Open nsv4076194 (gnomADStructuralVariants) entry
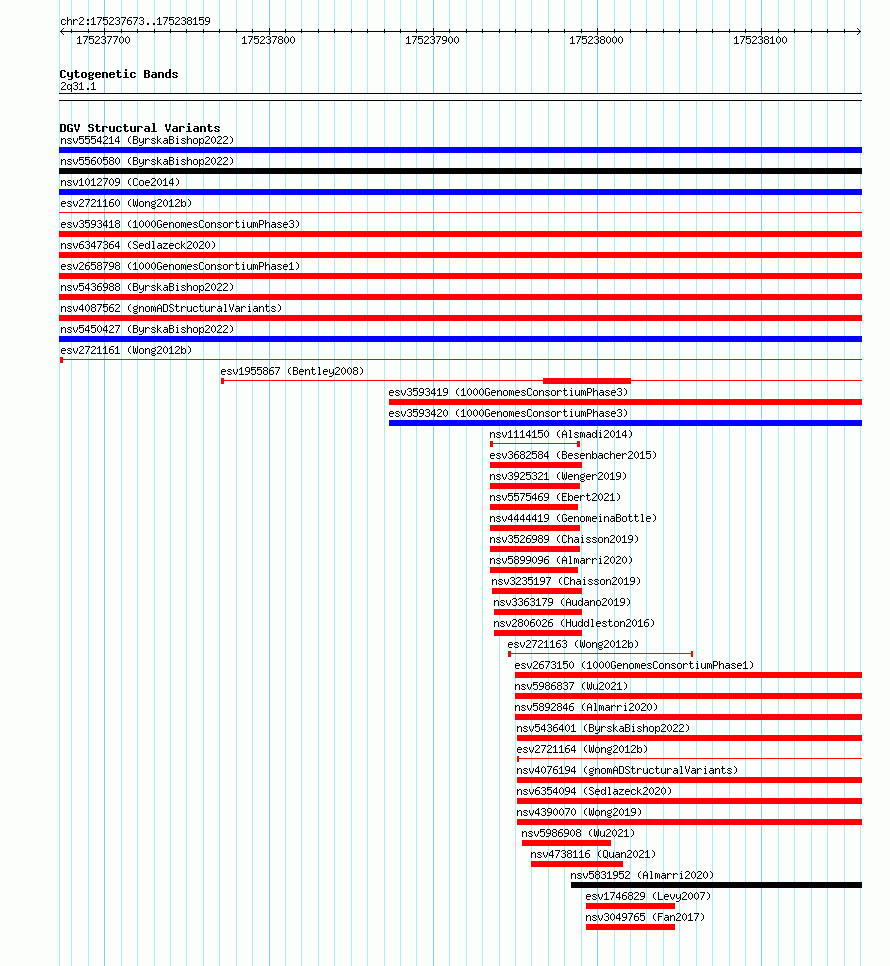 627,770
